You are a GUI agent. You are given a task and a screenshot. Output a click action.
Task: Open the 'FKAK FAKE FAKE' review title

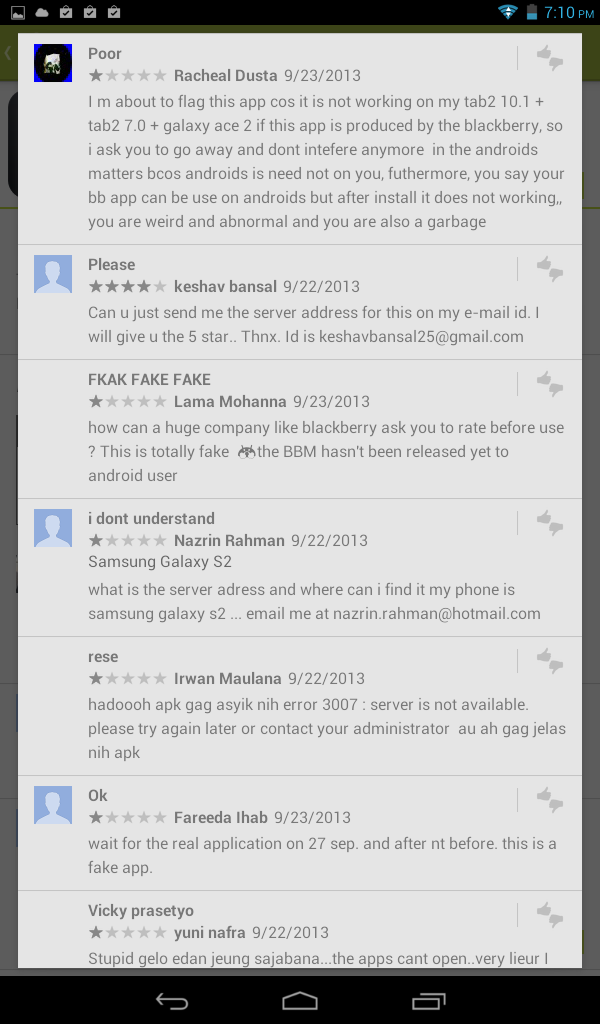(150, 379)
